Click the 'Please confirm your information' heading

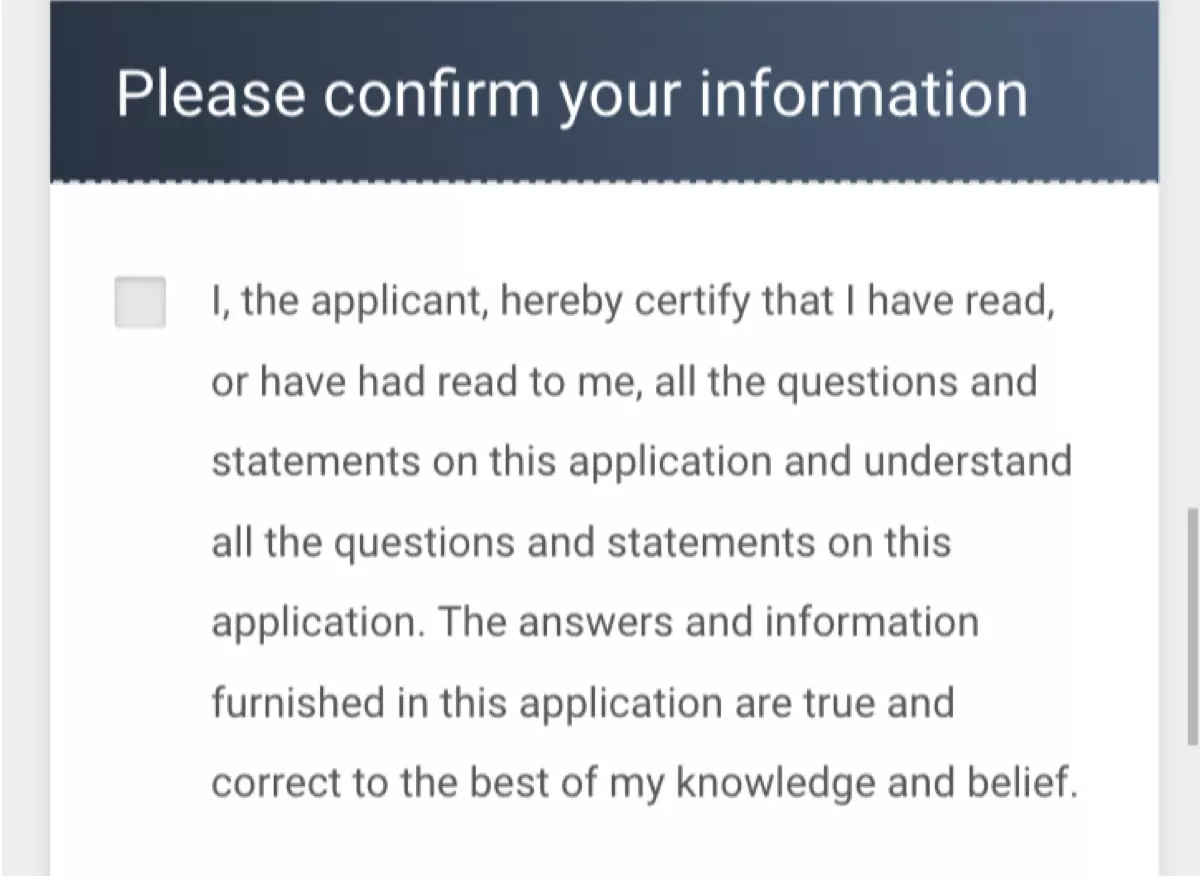coord(572,94)
